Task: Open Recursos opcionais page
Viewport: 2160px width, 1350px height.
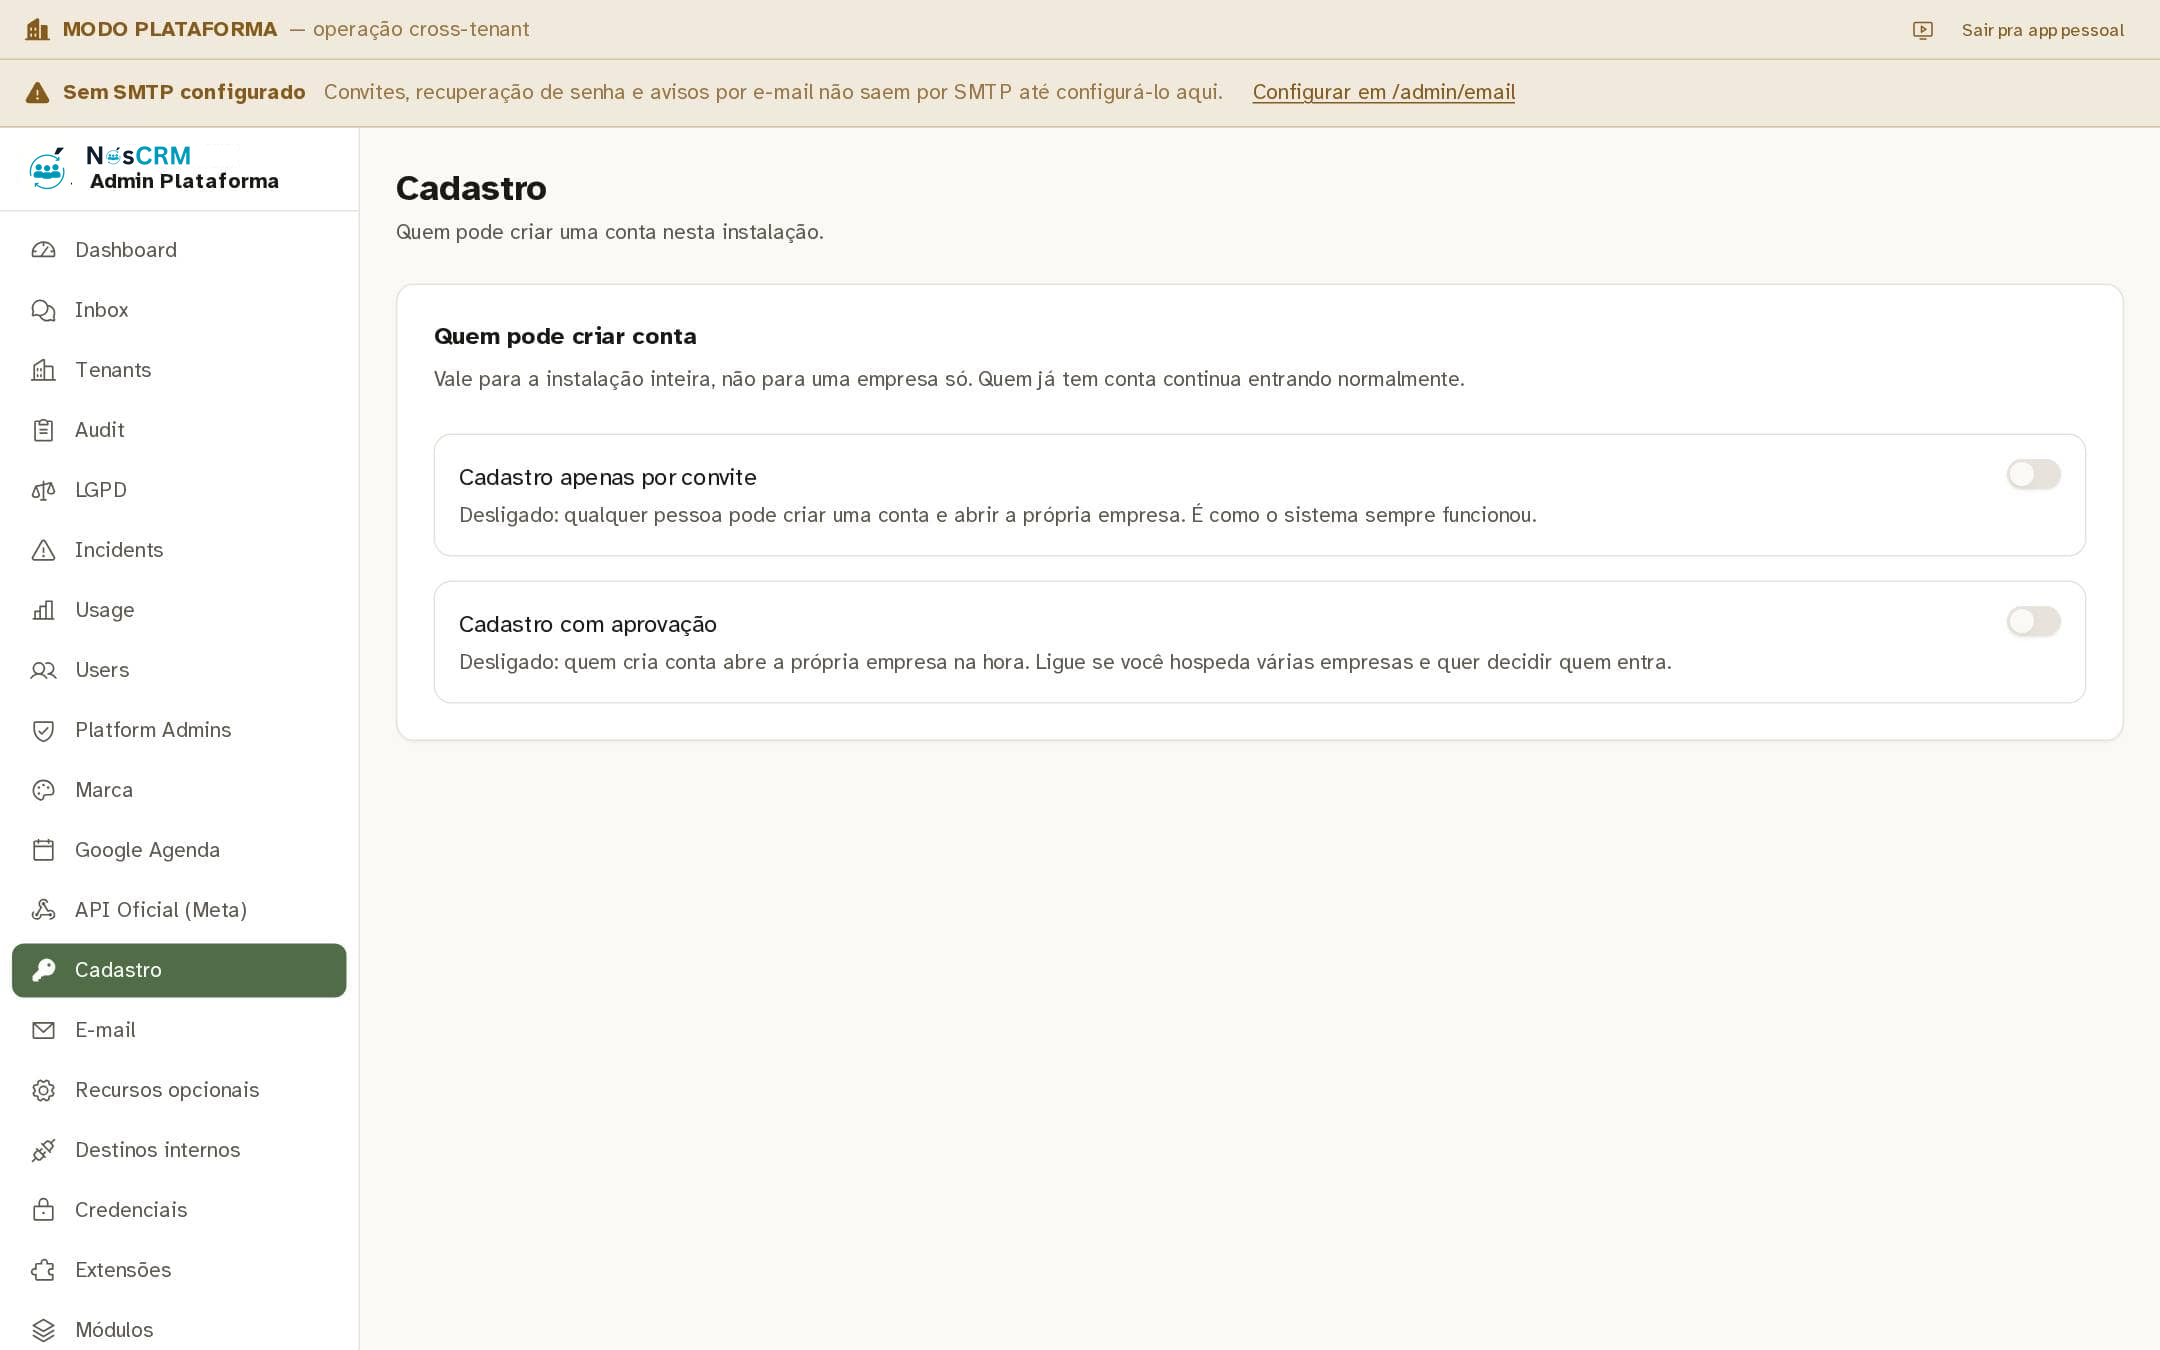Action: tap(179, 1090)
